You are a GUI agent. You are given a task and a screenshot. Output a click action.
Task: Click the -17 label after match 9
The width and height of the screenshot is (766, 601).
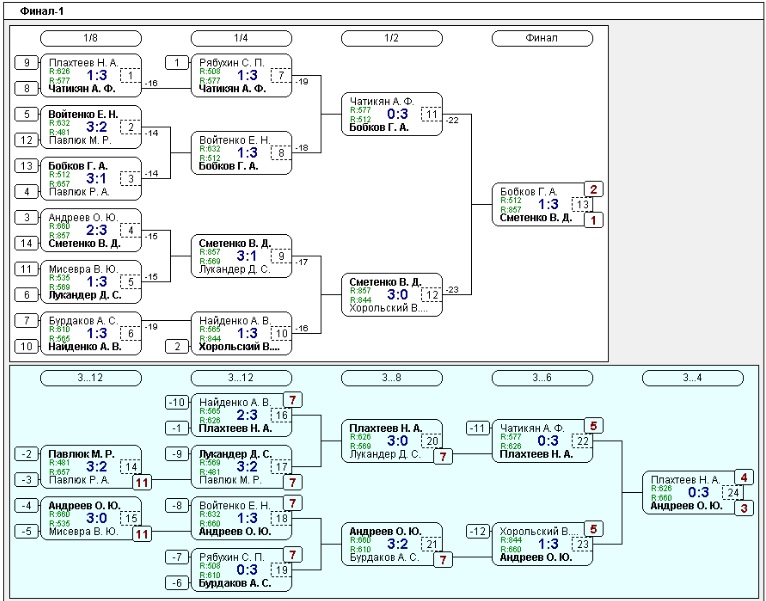click(302, 262)
